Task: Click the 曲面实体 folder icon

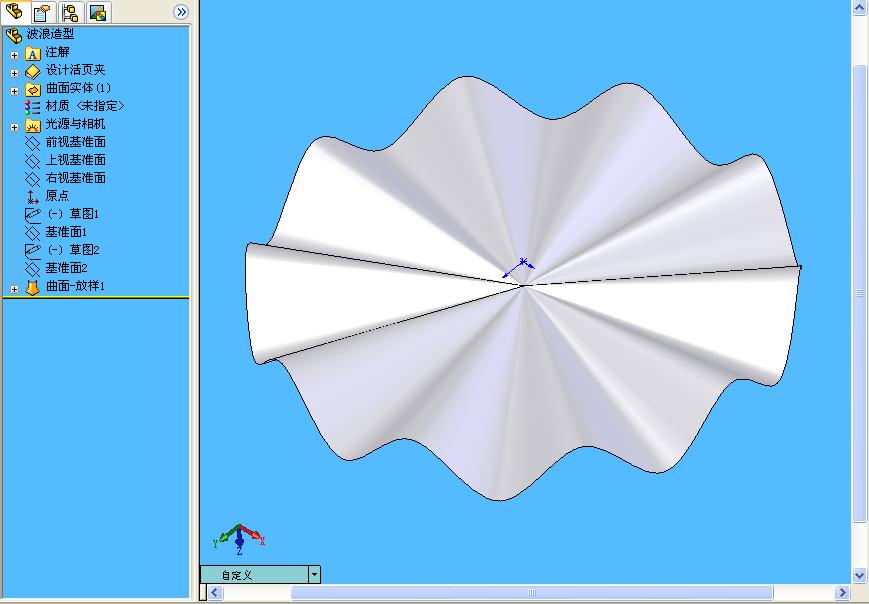Action: click(x=33, y=89)
